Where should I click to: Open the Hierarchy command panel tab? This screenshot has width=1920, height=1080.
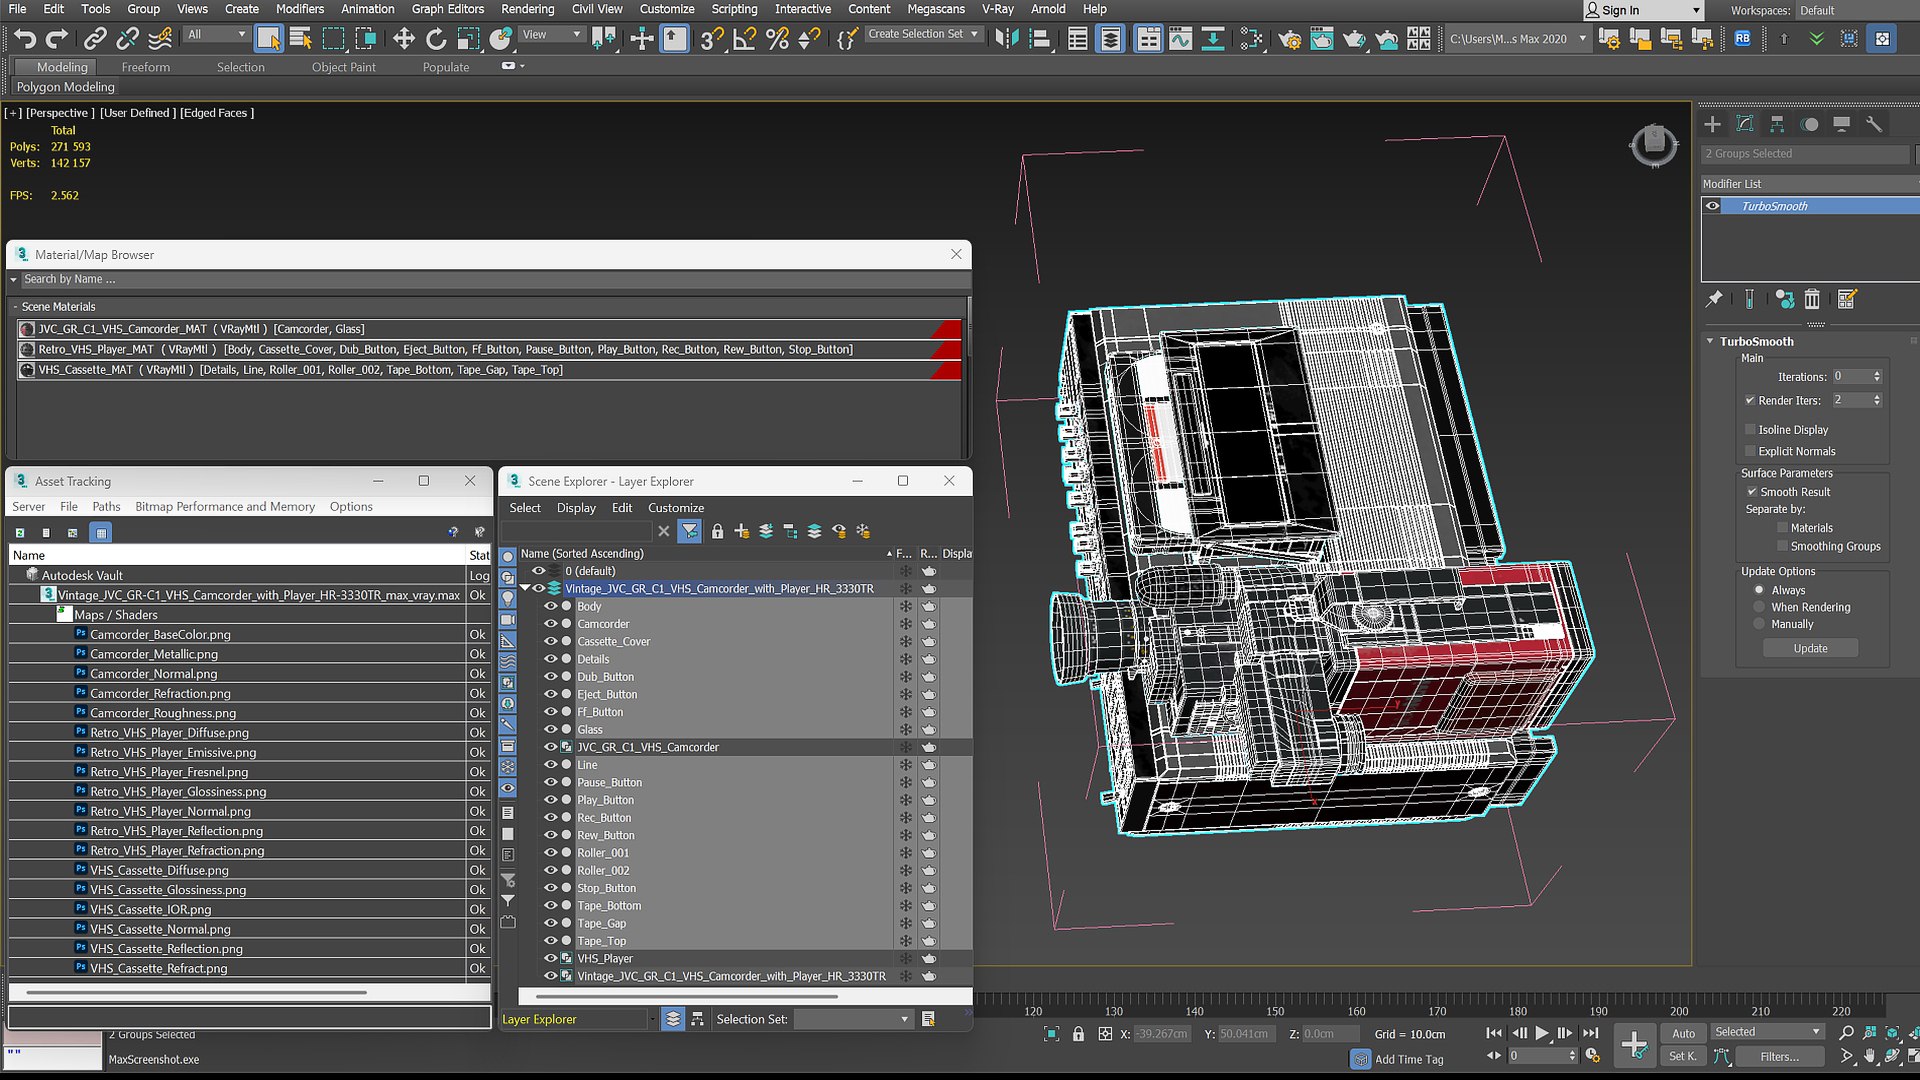pyautogui.click(x=1777, y=124)
